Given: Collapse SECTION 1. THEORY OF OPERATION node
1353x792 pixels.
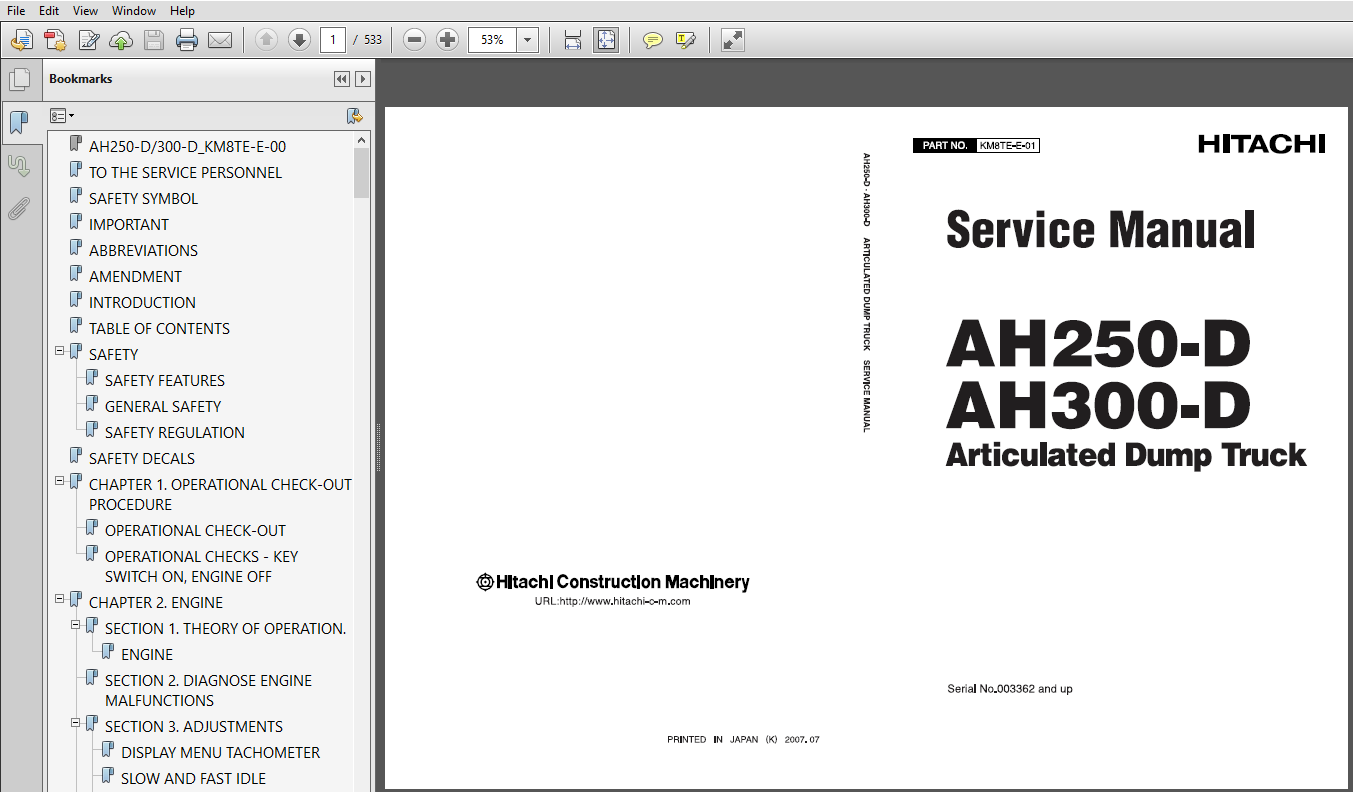Looking at the screenshot, I should 76,625.
